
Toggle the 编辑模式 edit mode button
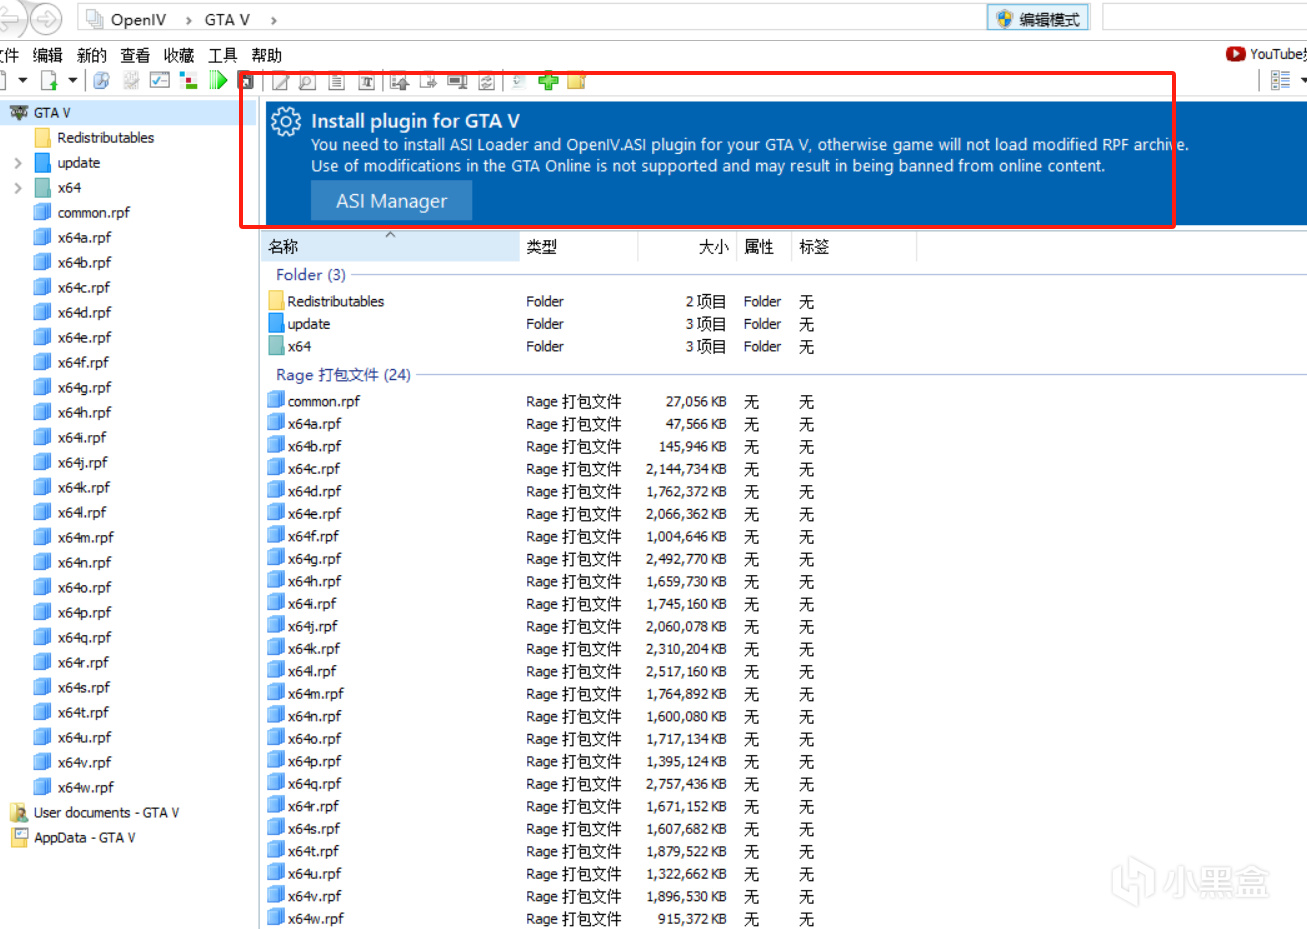coord(1038,19)
